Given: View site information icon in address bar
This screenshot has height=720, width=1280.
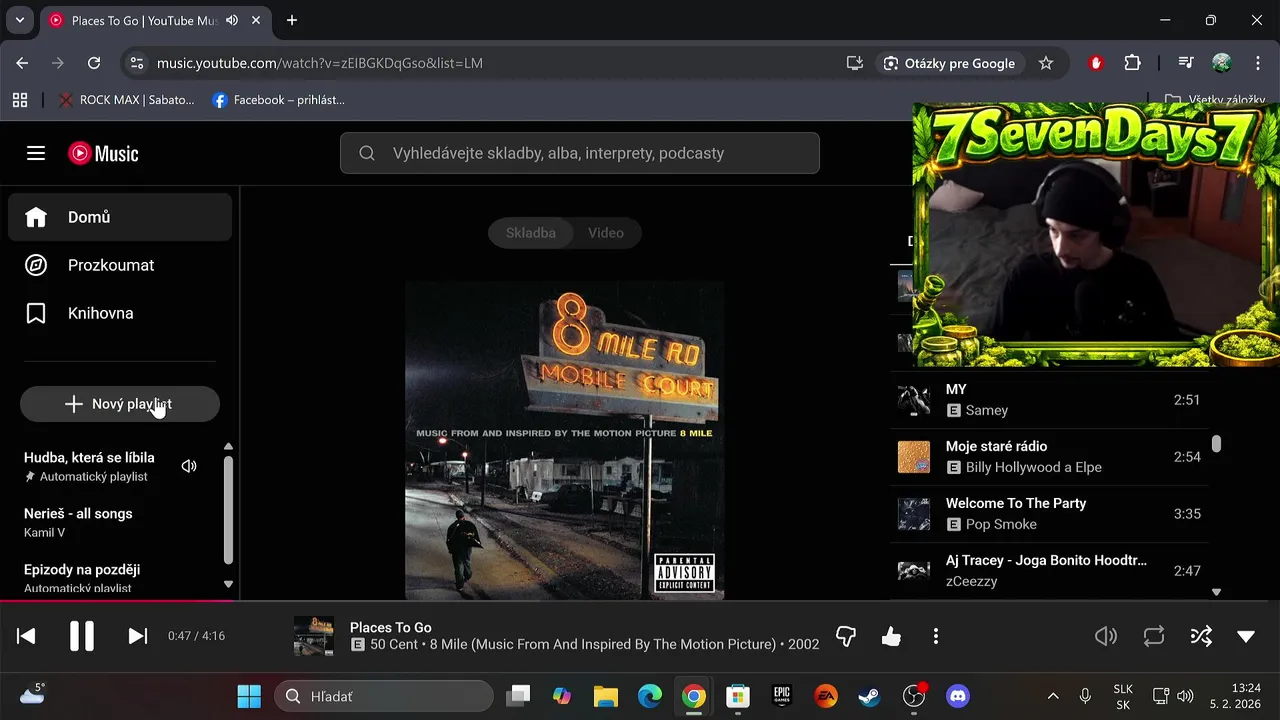Looking at the screenshot, I should pyautogui.click(x=137, y=63).
